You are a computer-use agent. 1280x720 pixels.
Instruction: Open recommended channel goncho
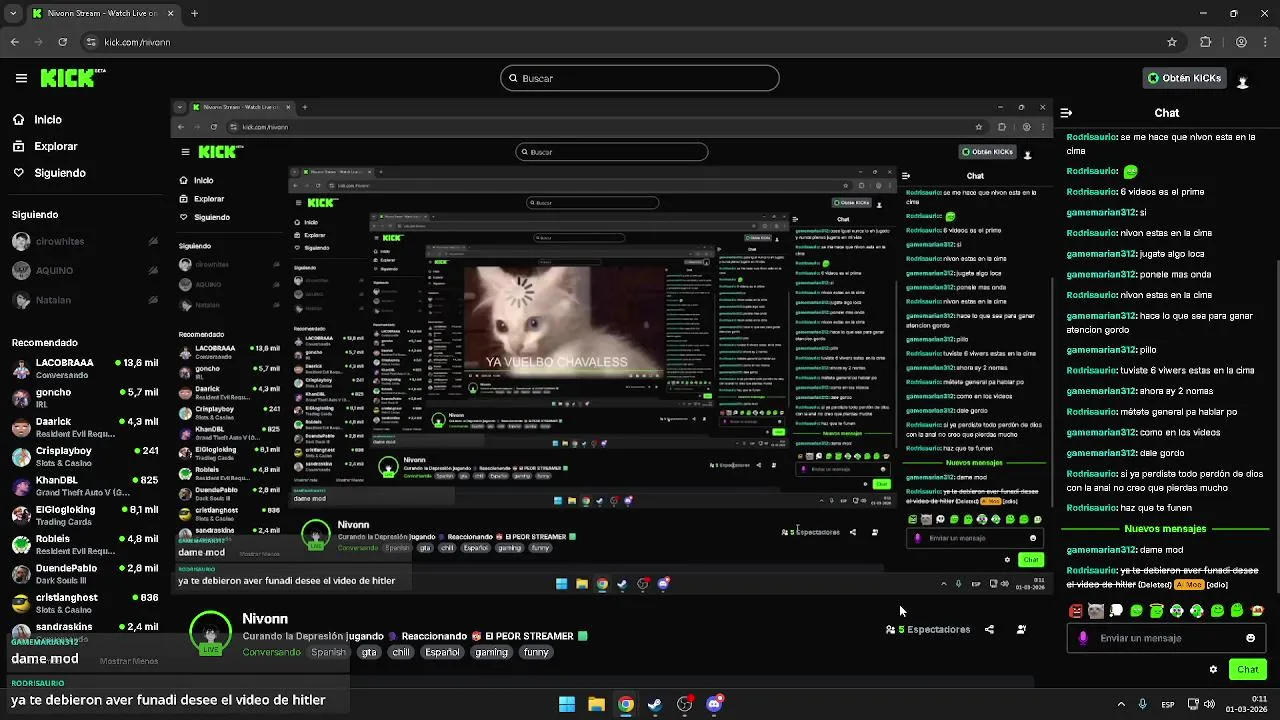tap(83, 397)
